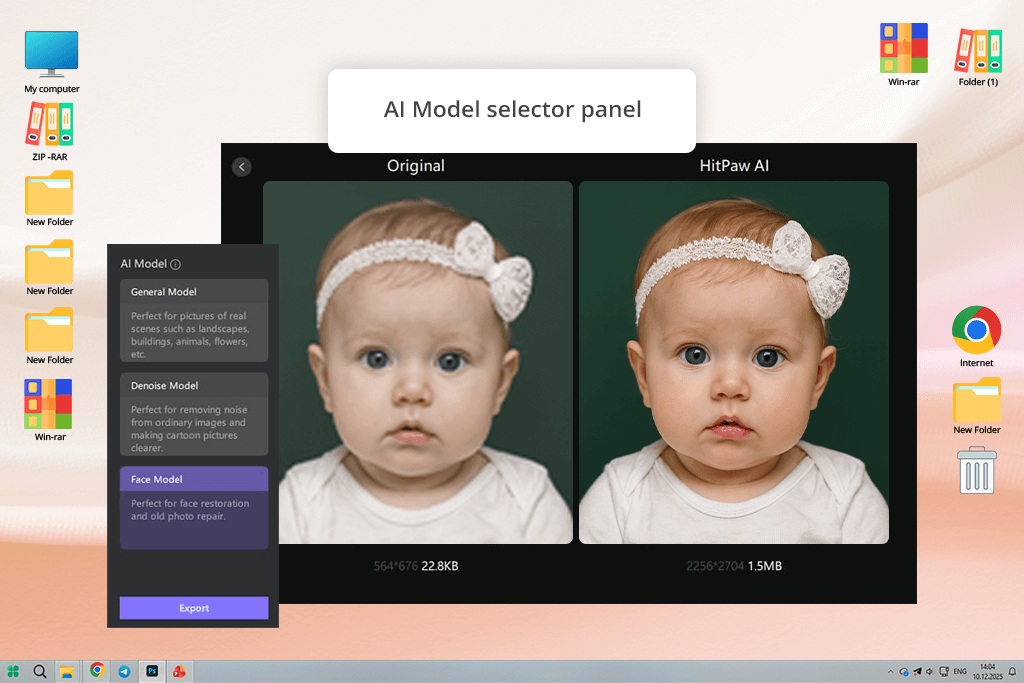Click the cloud sync tray icon
This screenshot has height=683, width=1024.
click(904, 671)
